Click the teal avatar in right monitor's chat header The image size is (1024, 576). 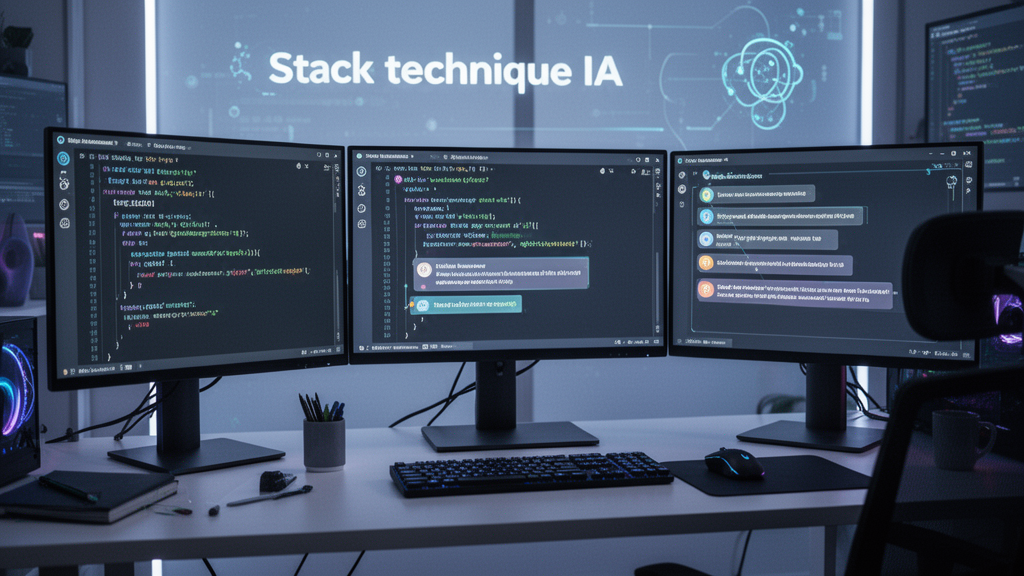pos(706,175)
